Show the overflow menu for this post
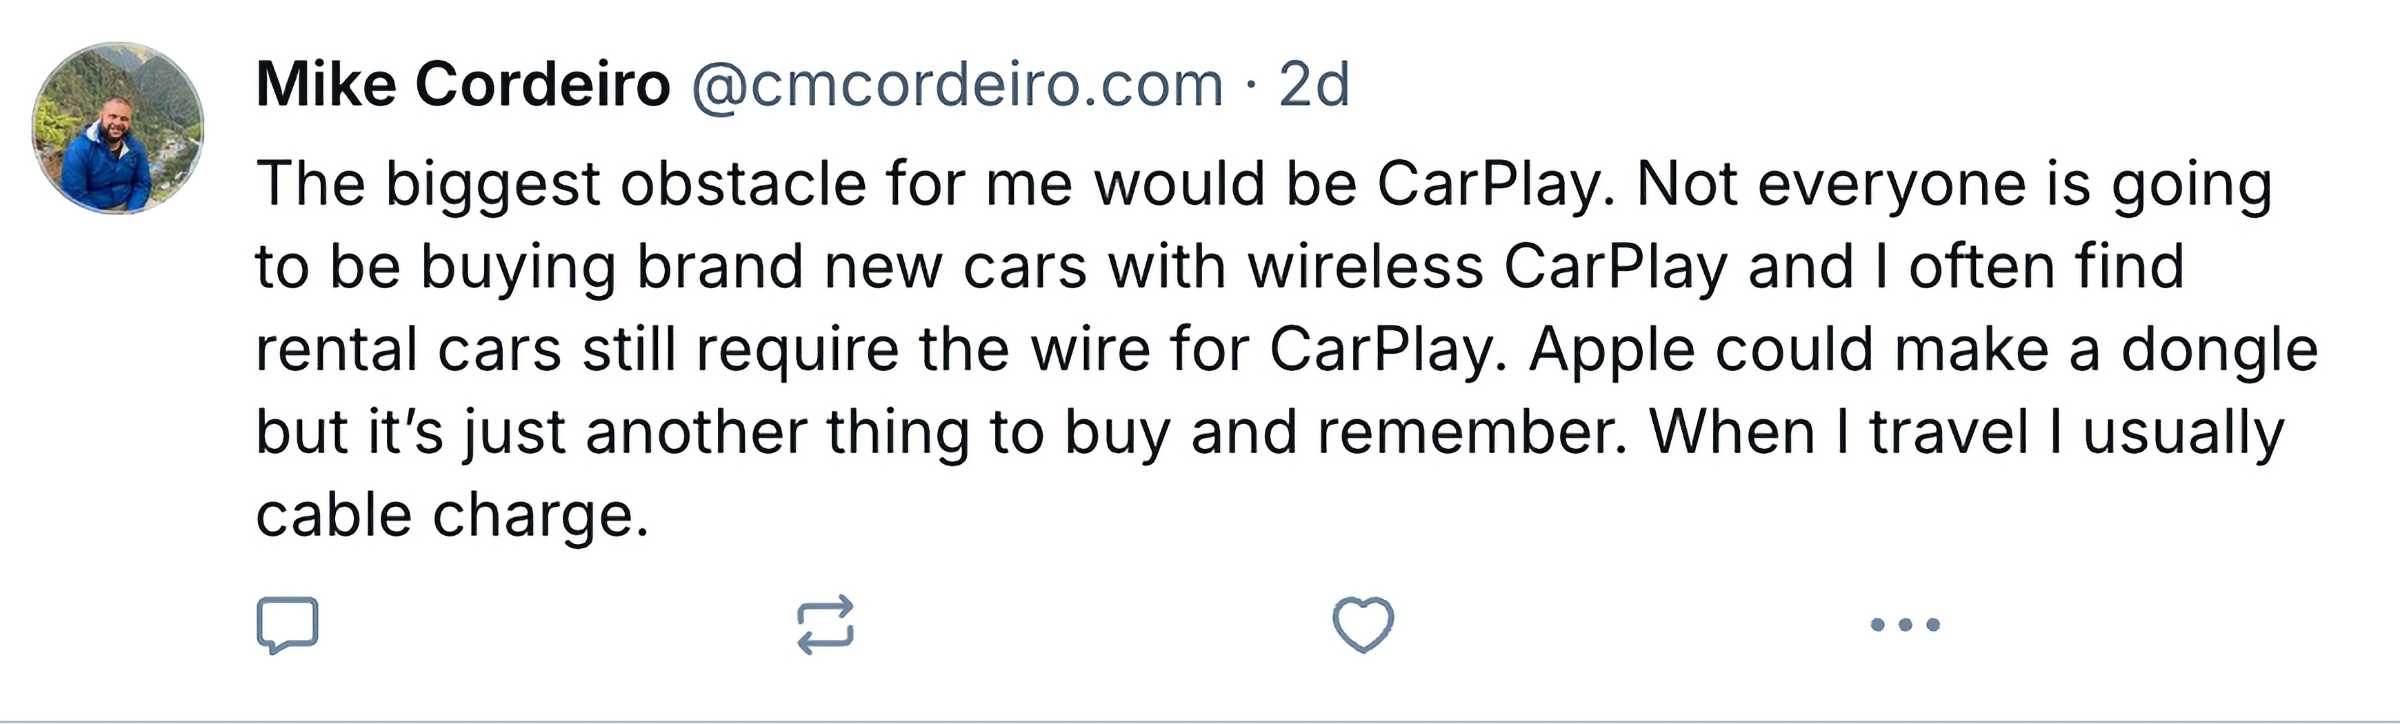Viewport: 2400px width, 724px height. click(x=1905, y=625)
